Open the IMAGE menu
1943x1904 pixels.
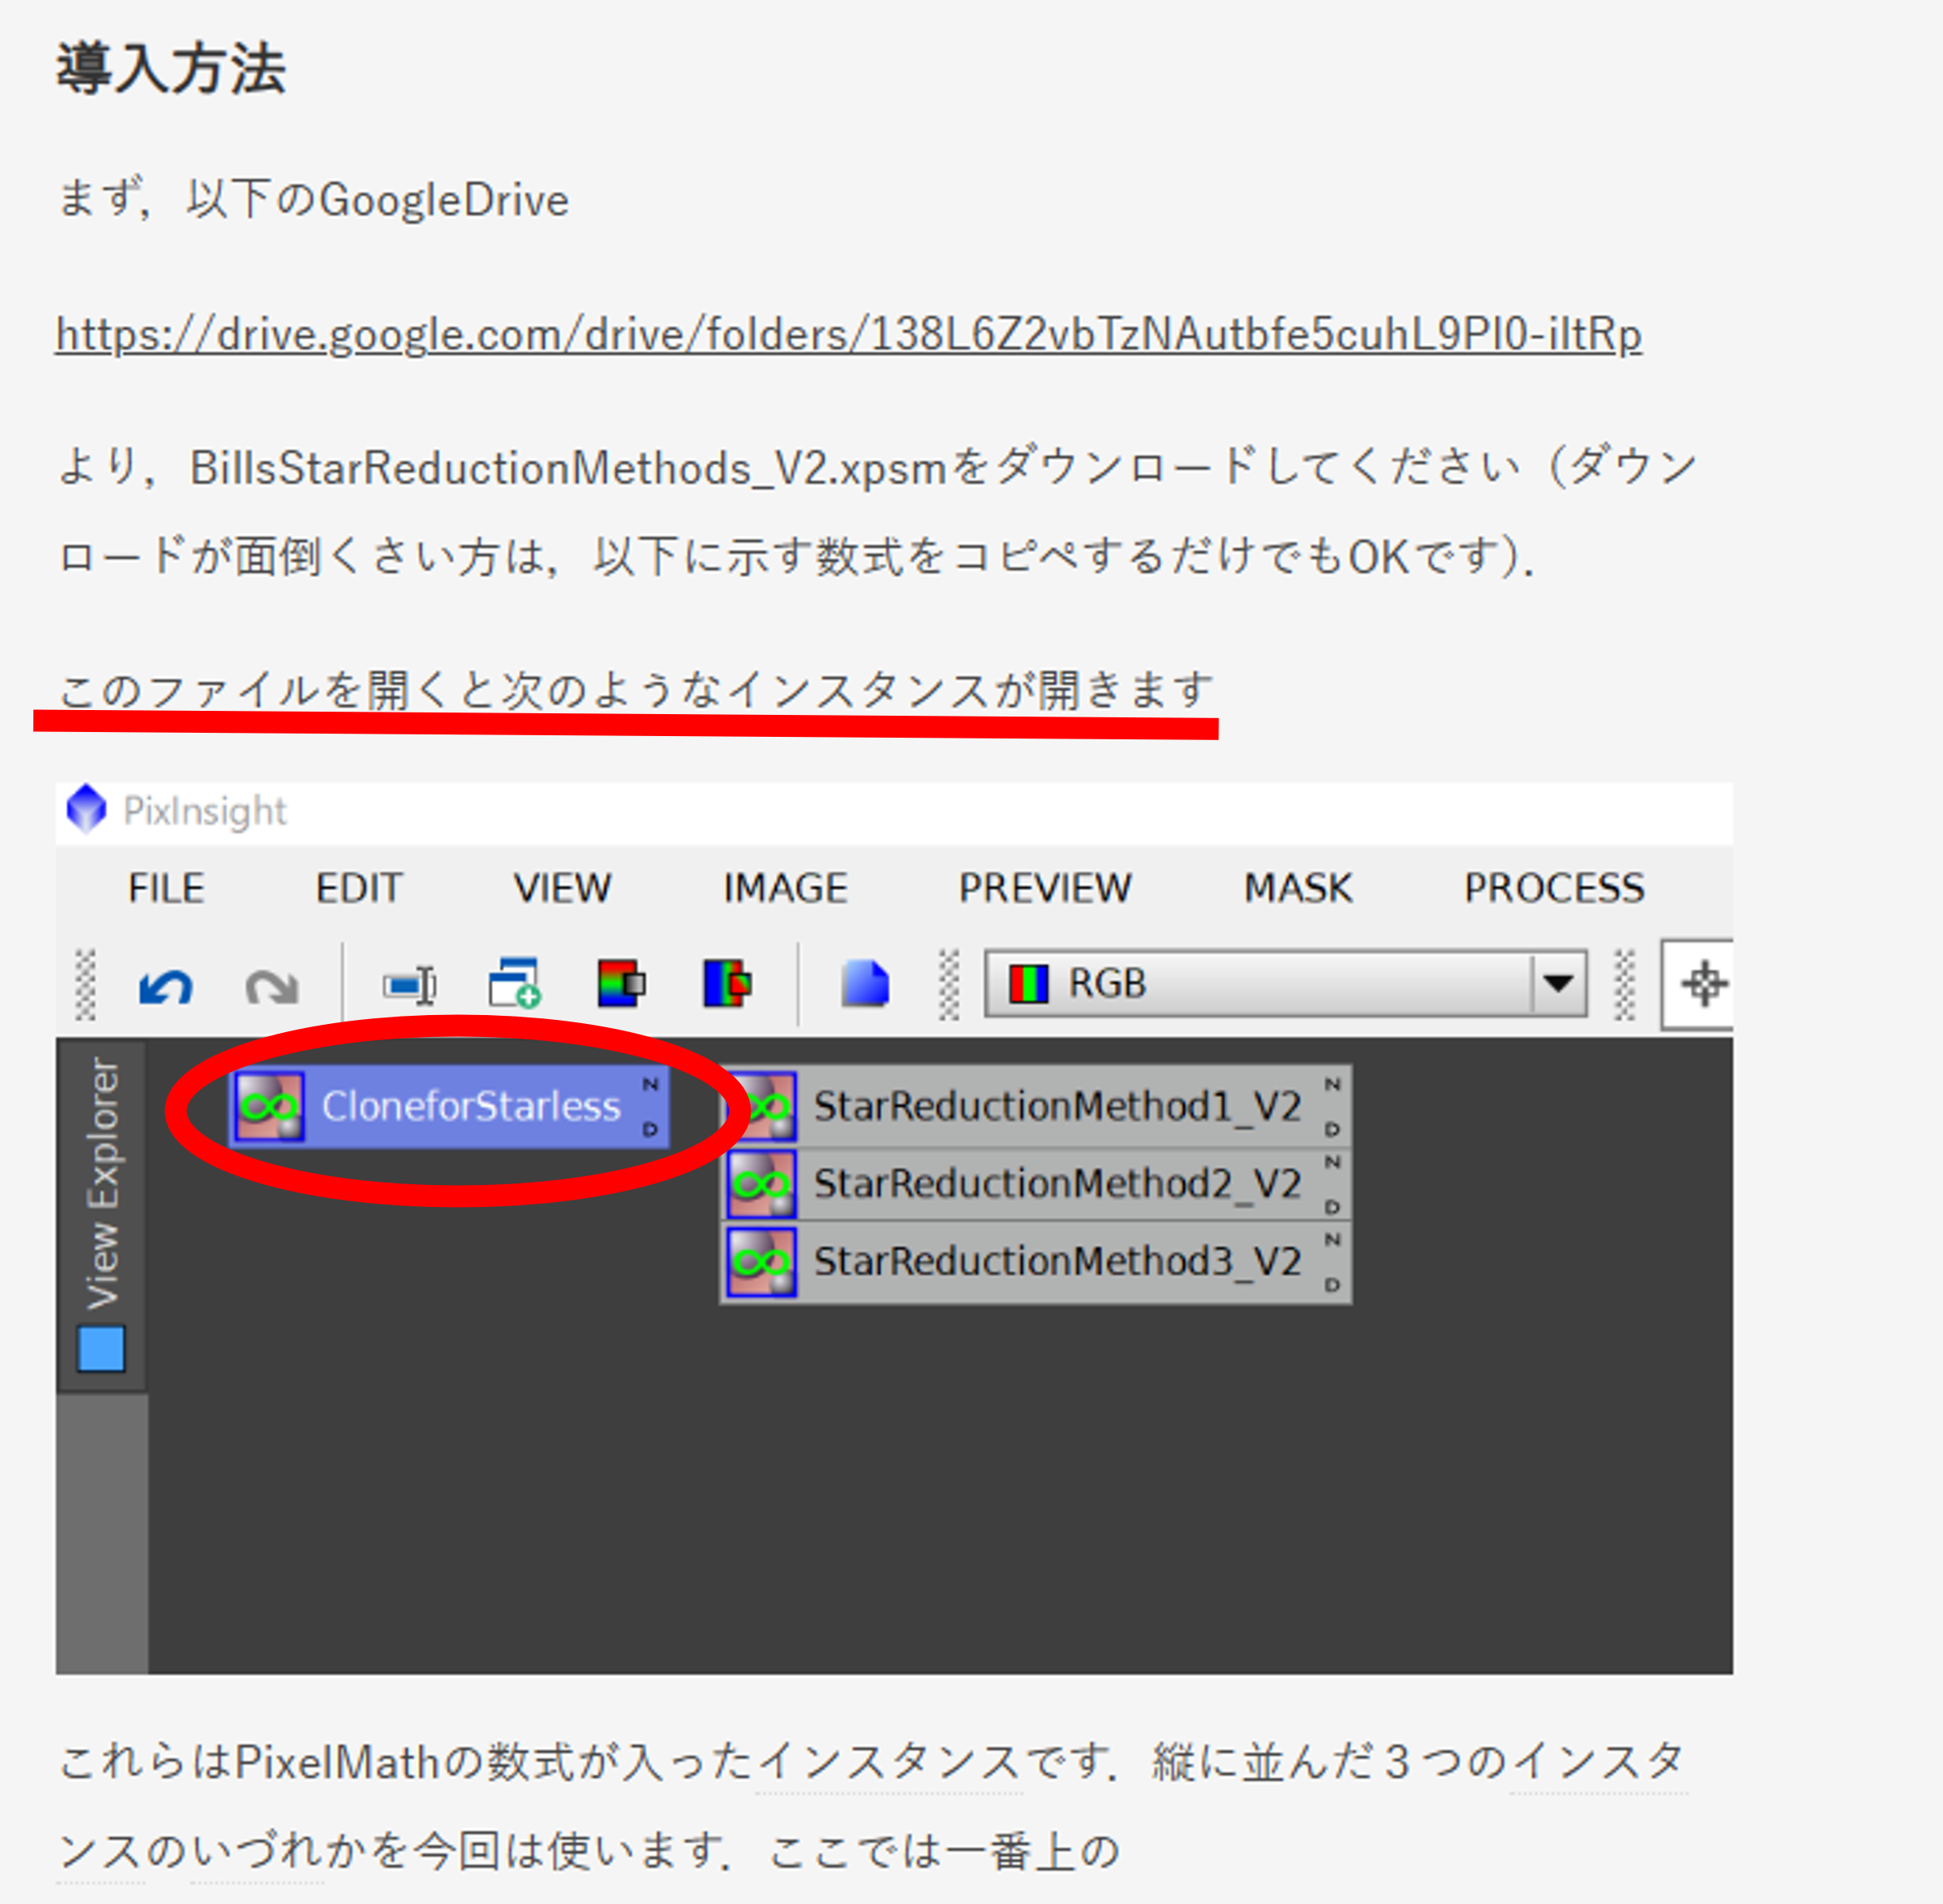tap(785, 888)
